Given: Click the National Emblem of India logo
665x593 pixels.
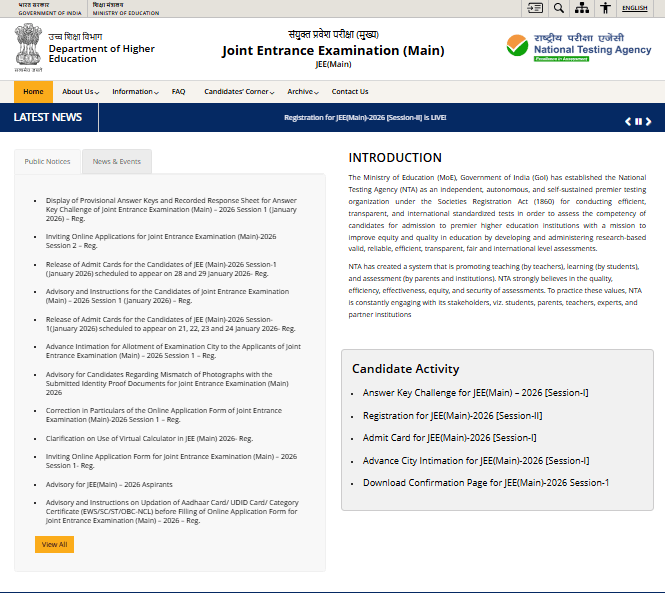Looking at the screenshot, I should (28, 48).
